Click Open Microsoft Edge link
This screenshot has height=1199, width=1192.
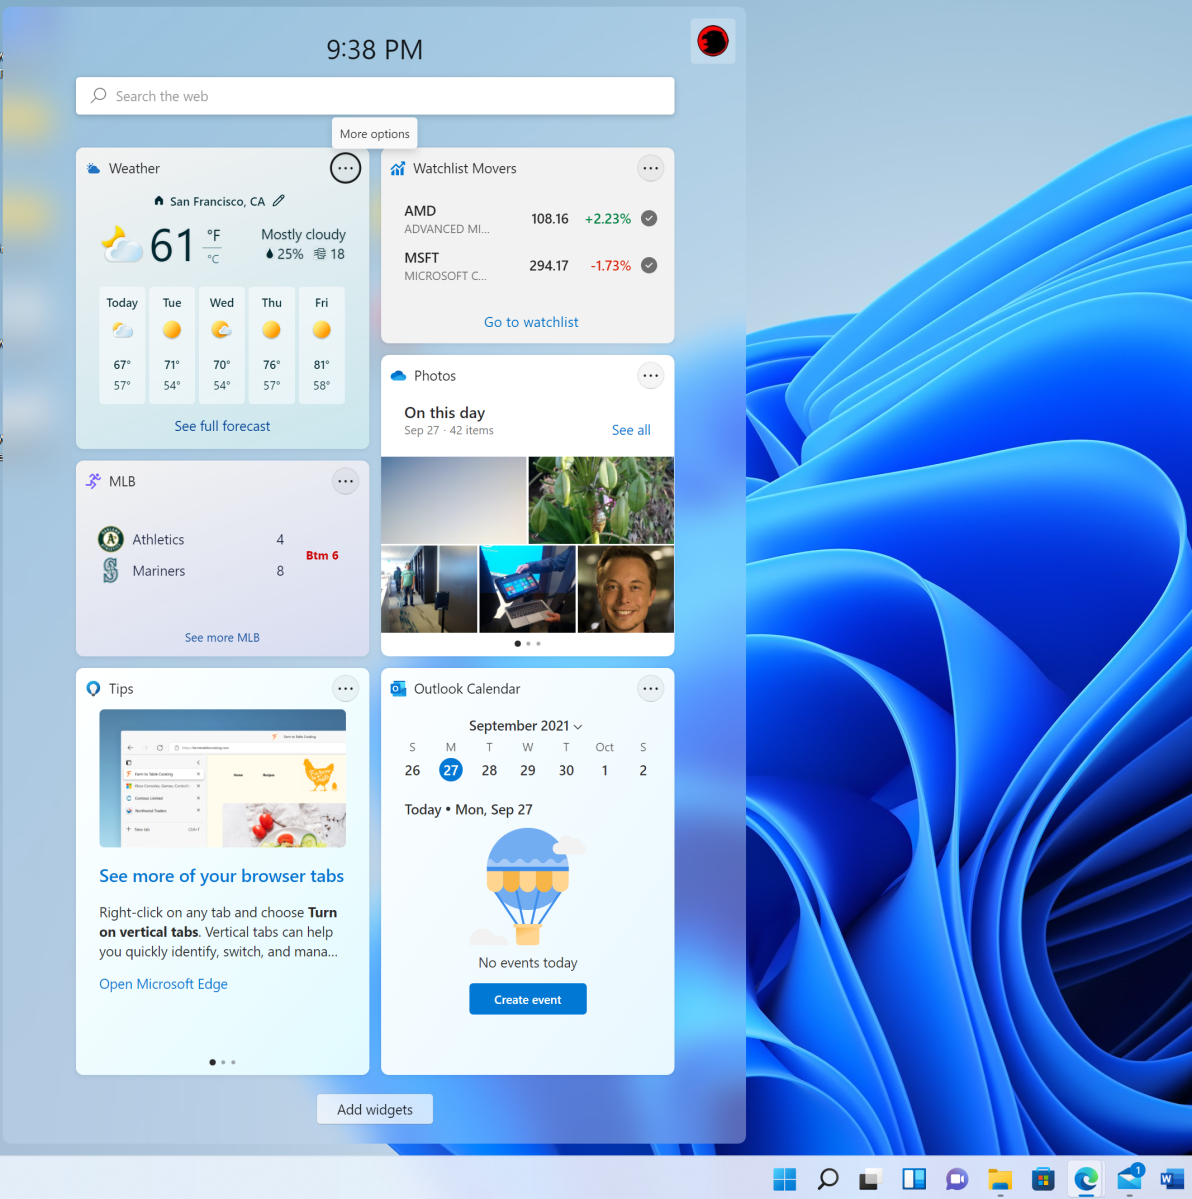[163, 983]
